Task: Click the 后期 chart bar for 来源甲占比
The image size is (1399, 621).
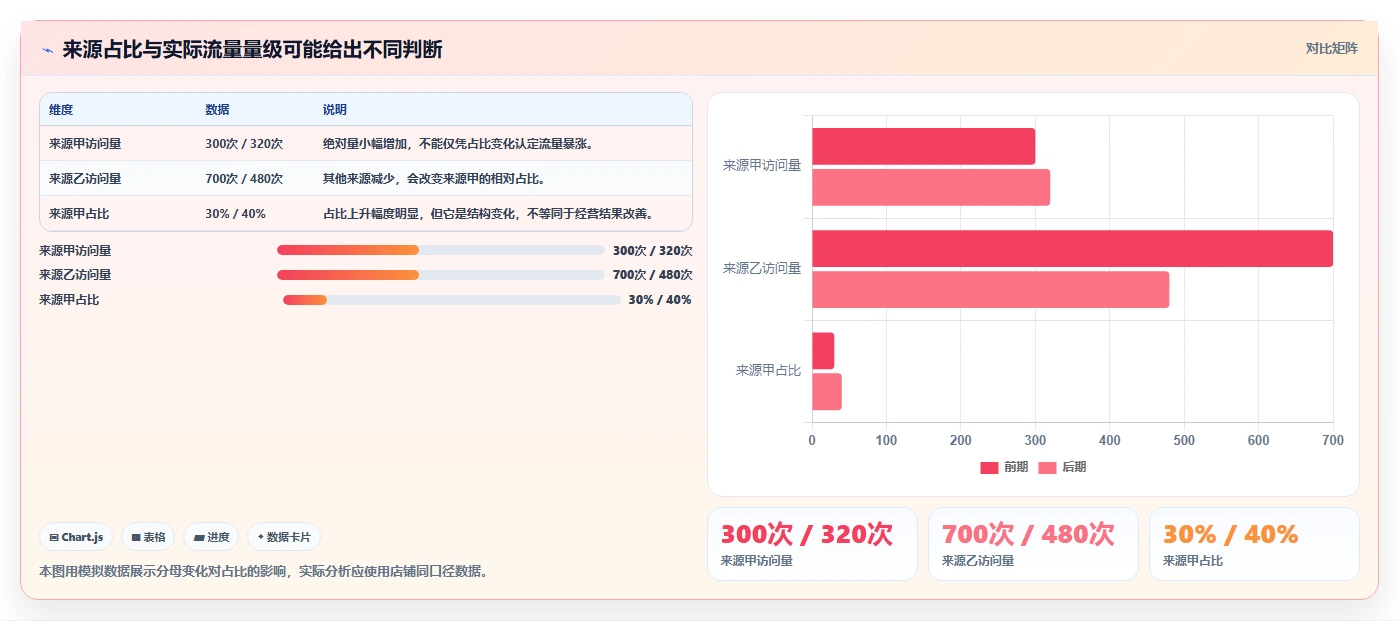Action: (827, 391)
